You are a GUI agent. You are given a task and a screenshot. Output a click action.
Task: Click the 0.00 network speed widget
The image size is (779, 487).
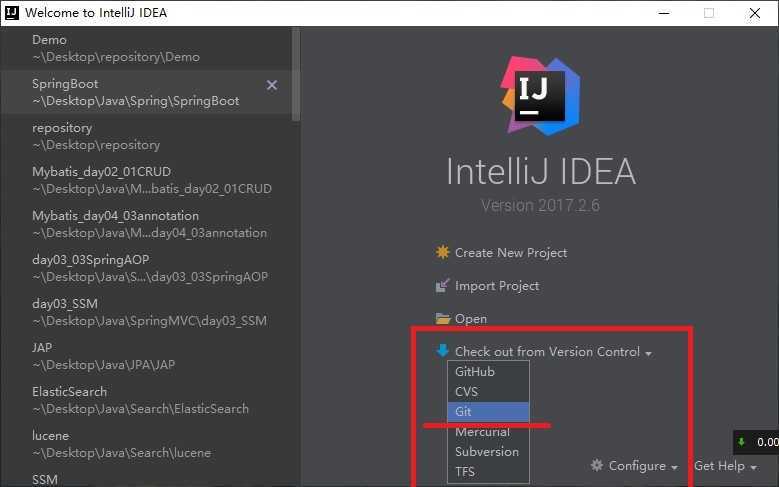coord(756,442)
